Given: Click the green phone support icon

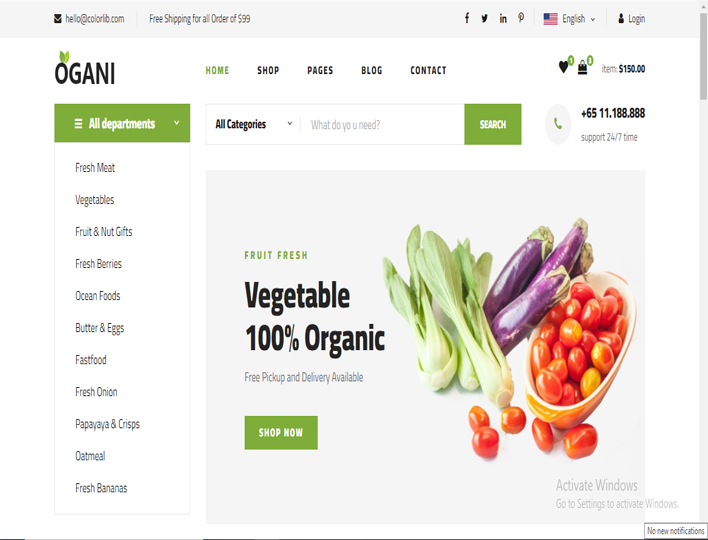Looking at the screenshot, I should point(558,124).
